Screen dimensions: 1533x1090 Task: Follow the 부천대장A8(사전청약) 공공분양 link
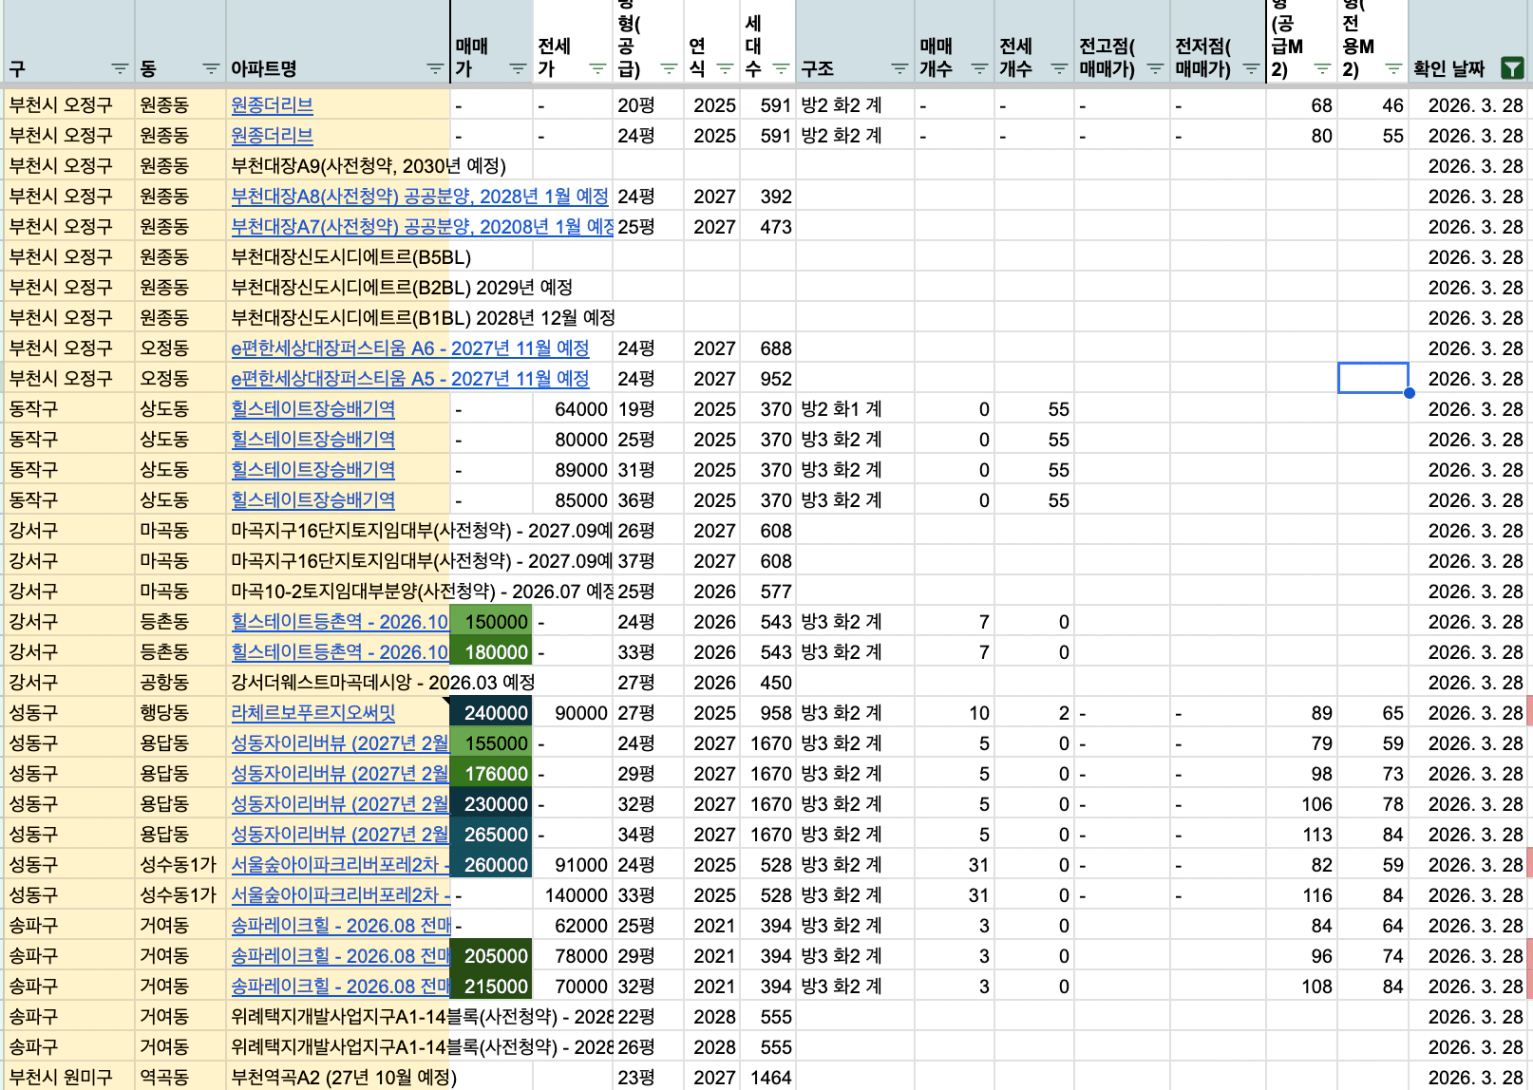[419, 196]
